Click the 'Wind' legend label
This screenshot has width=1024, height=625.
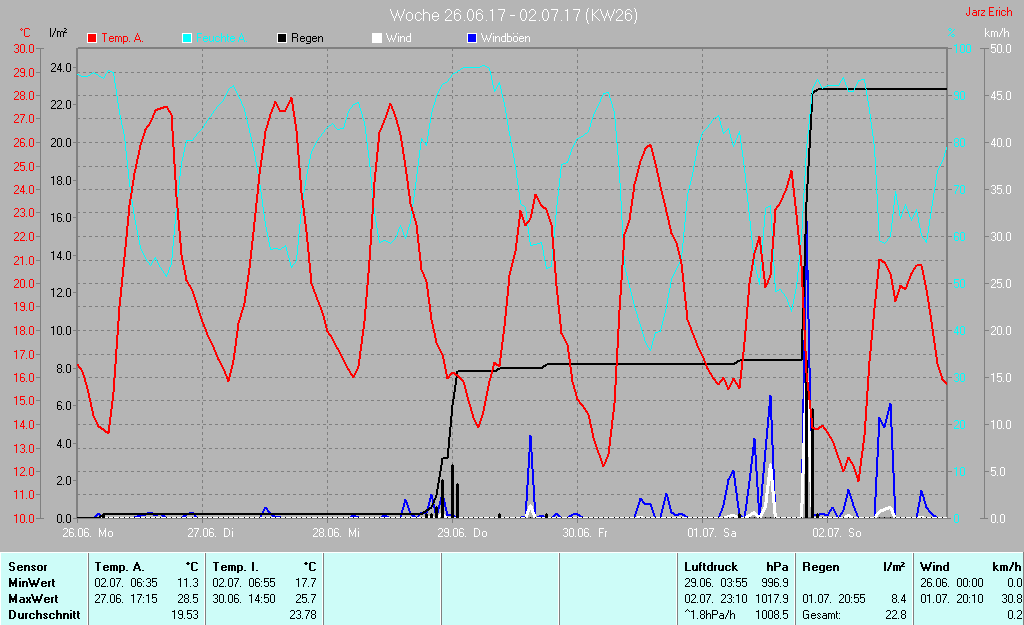point(398,39)
